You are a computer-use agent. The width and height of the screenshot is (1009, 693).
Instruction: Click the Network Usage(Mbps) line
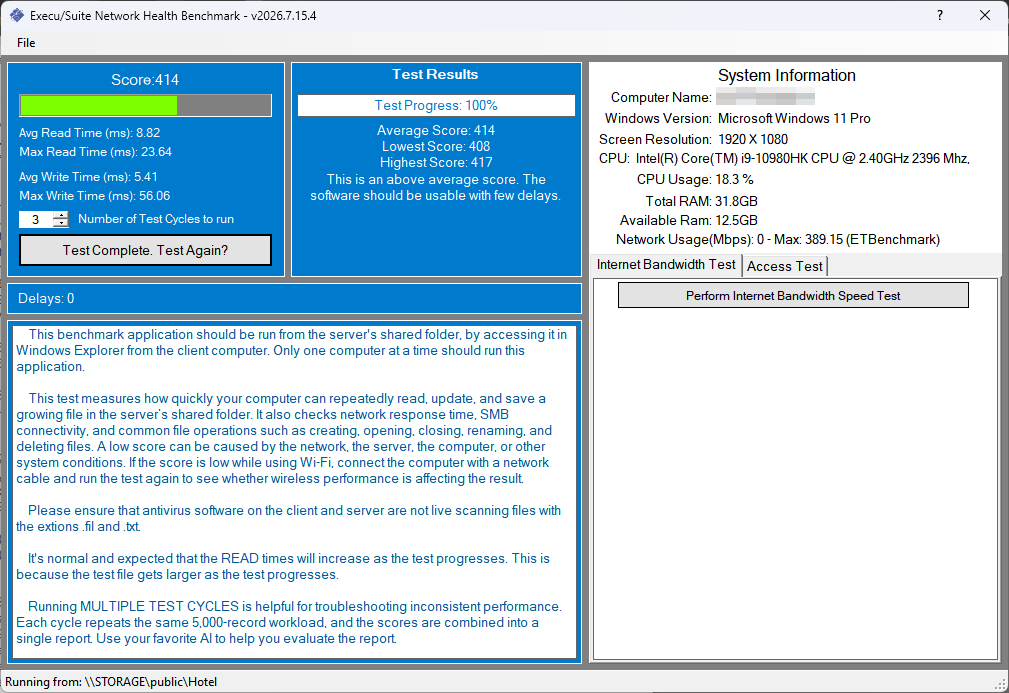[777, 240]
